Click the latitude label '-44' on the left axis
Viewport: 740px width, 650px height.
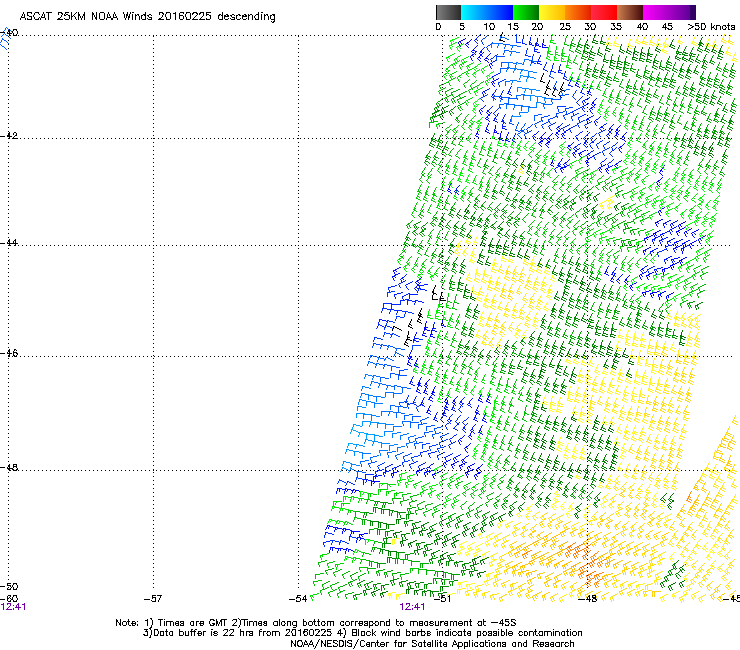point(9,243)
